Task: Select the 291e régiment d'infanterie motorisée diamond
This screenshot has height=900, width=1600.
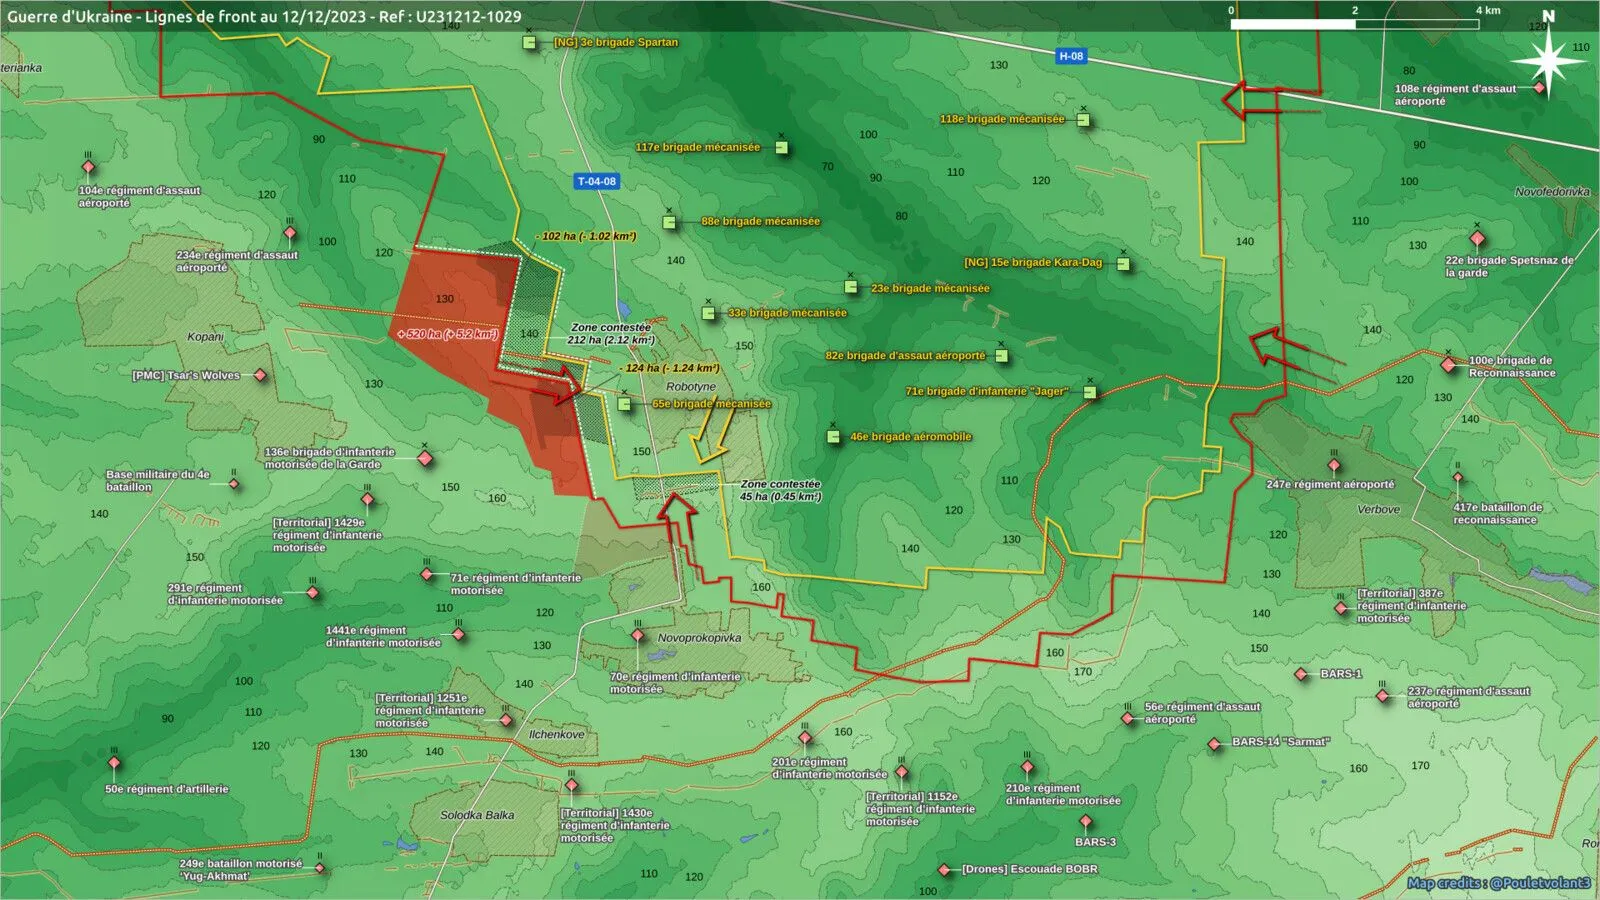Action: (x=313, y=593)
